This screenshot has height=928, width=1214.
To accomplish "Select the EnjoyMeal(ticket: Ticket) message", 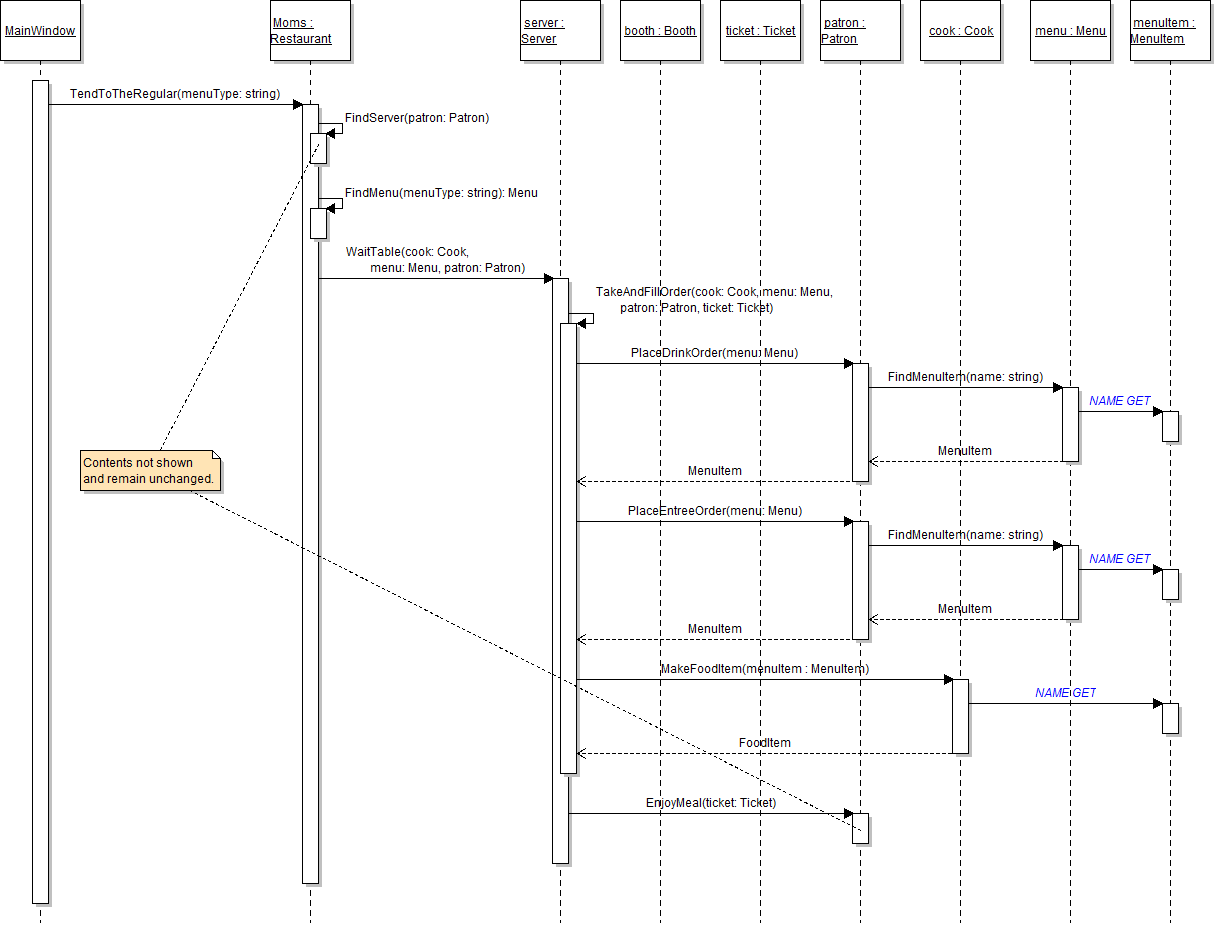I will click(x=710, y=803).
